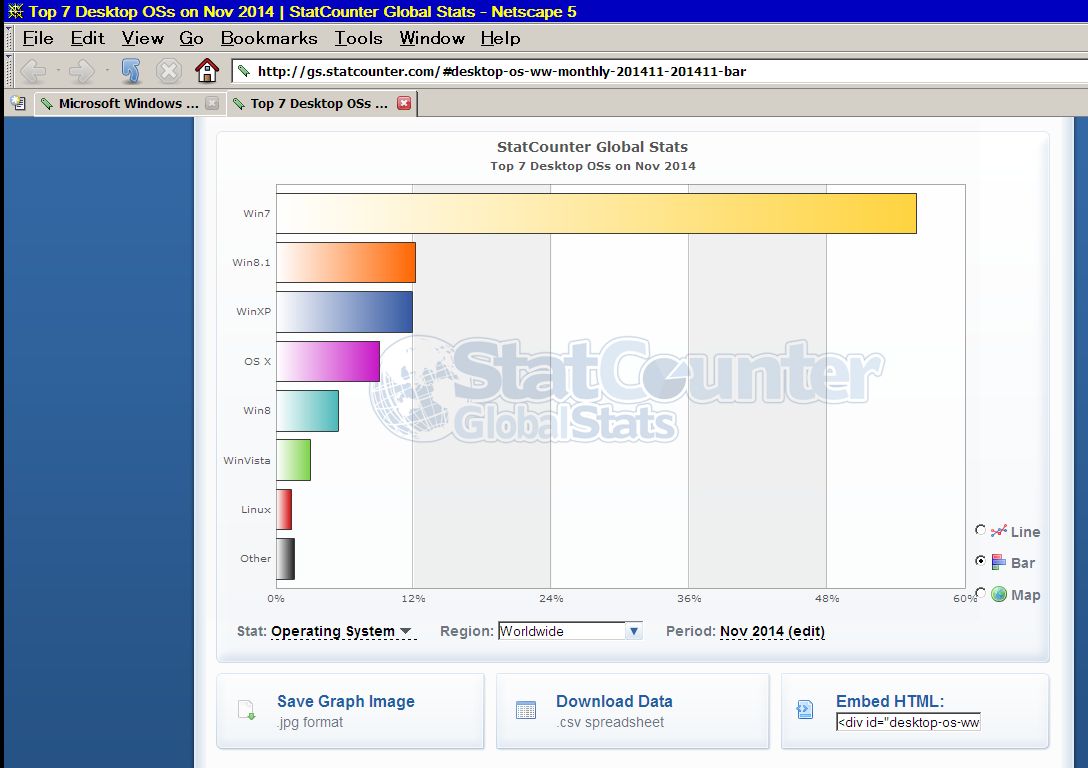Close the Microsoft Windows tab
Image resolution: width=1088 pixels, height=768 pixels.
point(212,103)
